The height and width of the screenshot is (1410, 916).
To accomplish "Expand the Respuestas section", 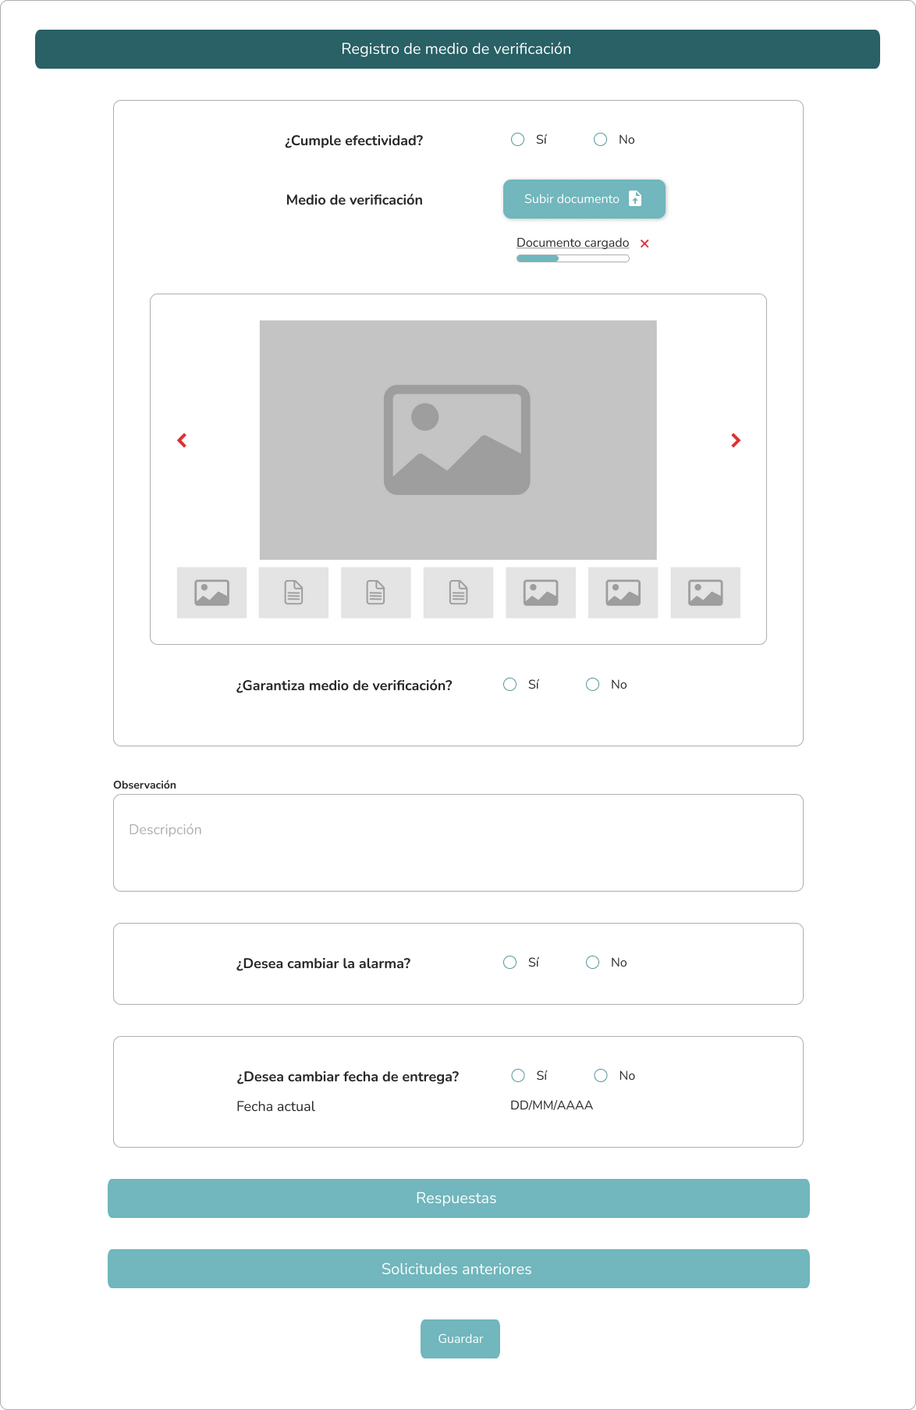I will click(458, 1198).
